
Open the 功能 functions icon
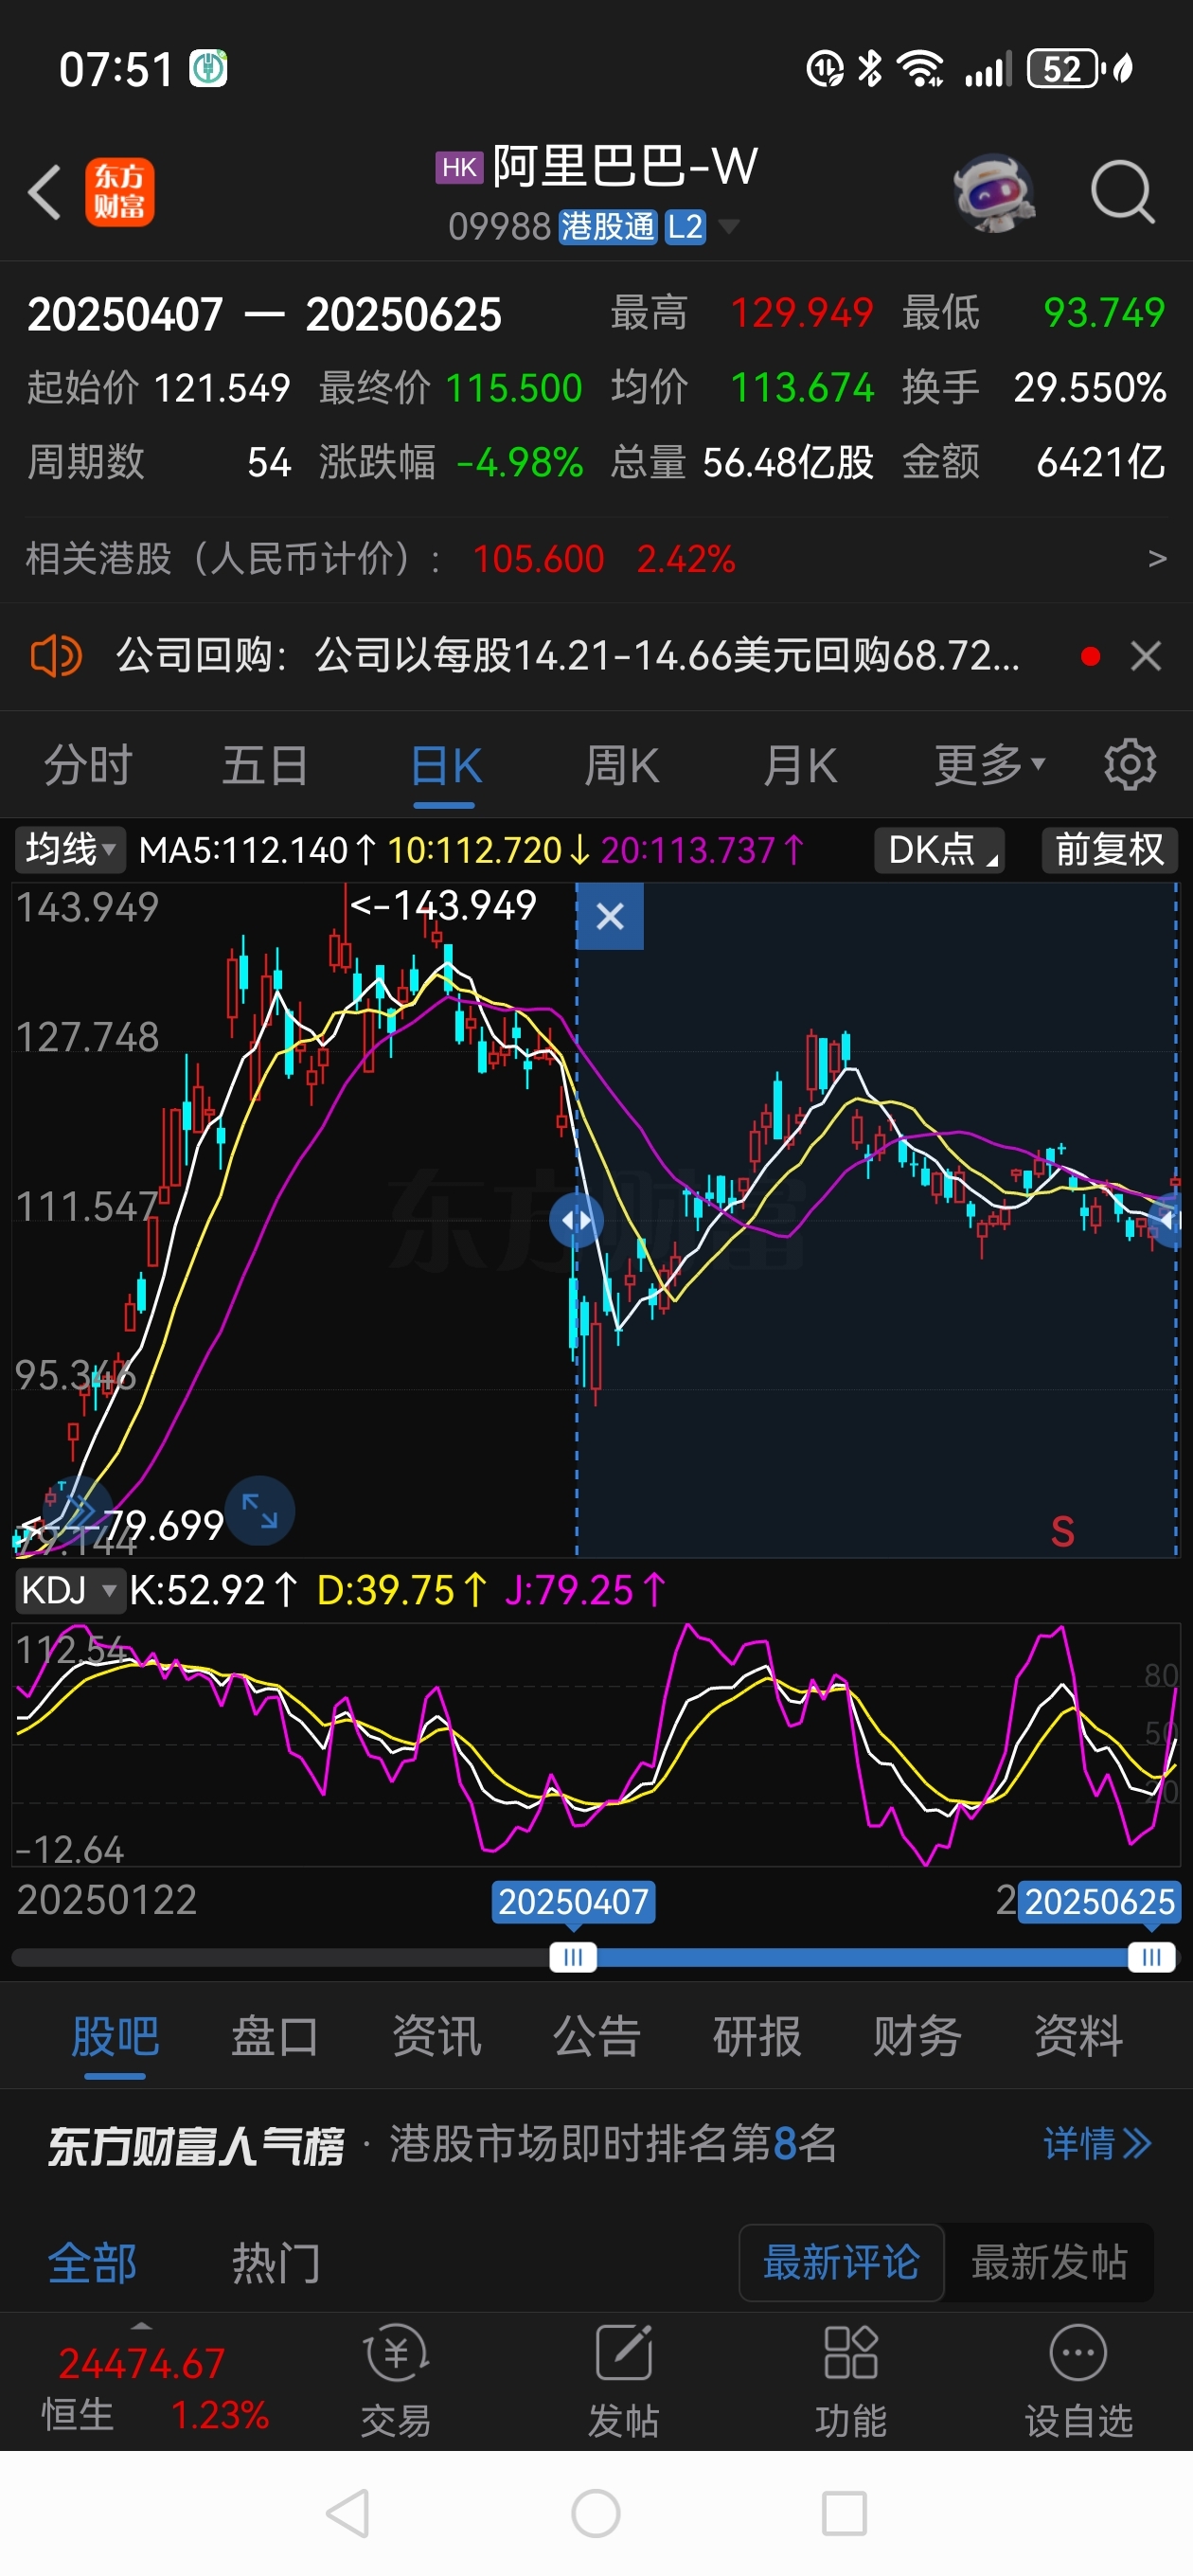pos(851,2381)
